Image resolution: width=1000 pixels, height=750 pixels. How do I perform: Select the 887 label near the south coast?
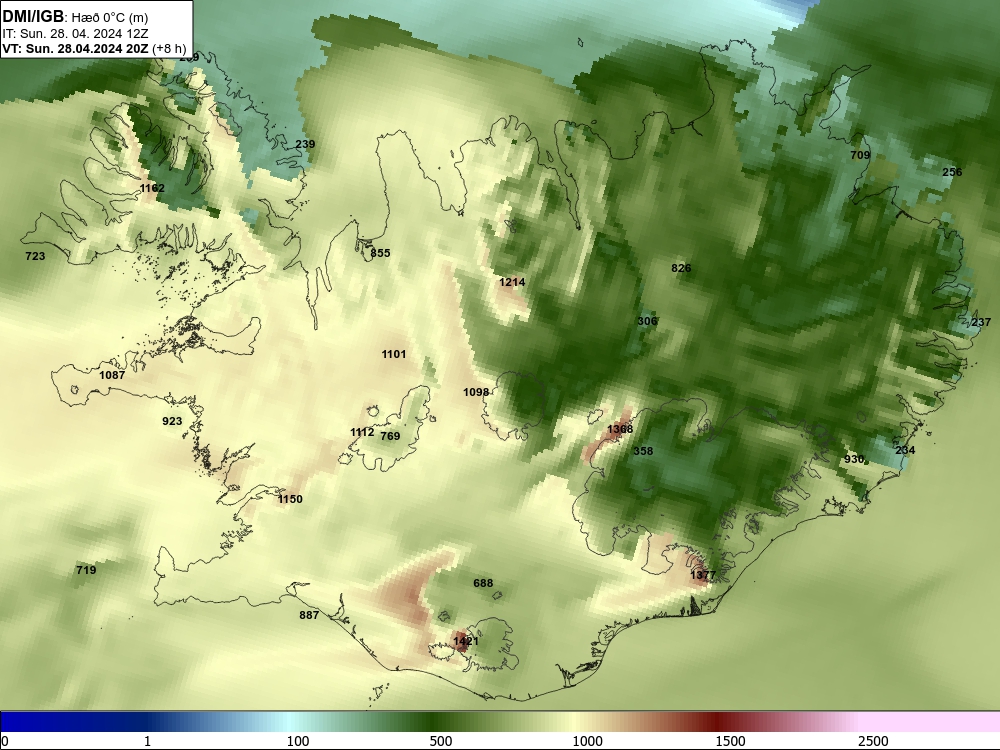click(x=309, y=615)
